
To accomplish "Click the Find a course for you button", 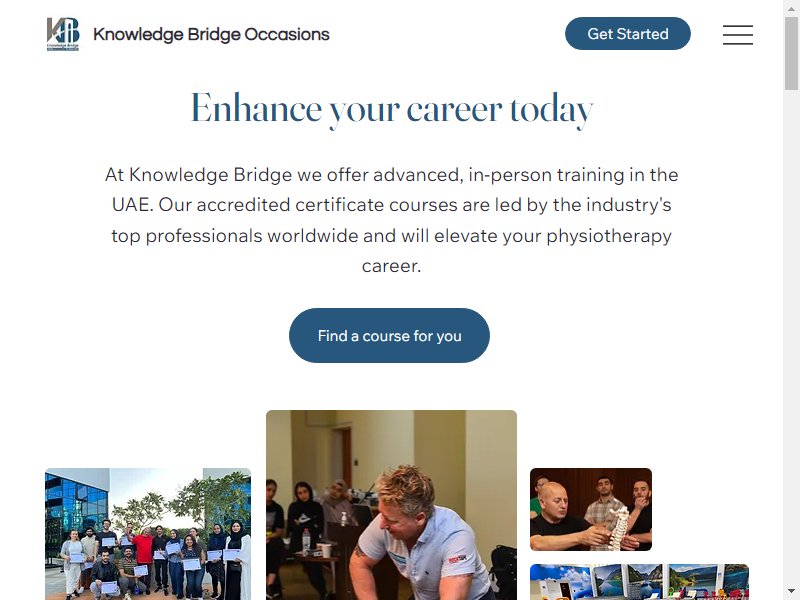I will click(389, 336).
